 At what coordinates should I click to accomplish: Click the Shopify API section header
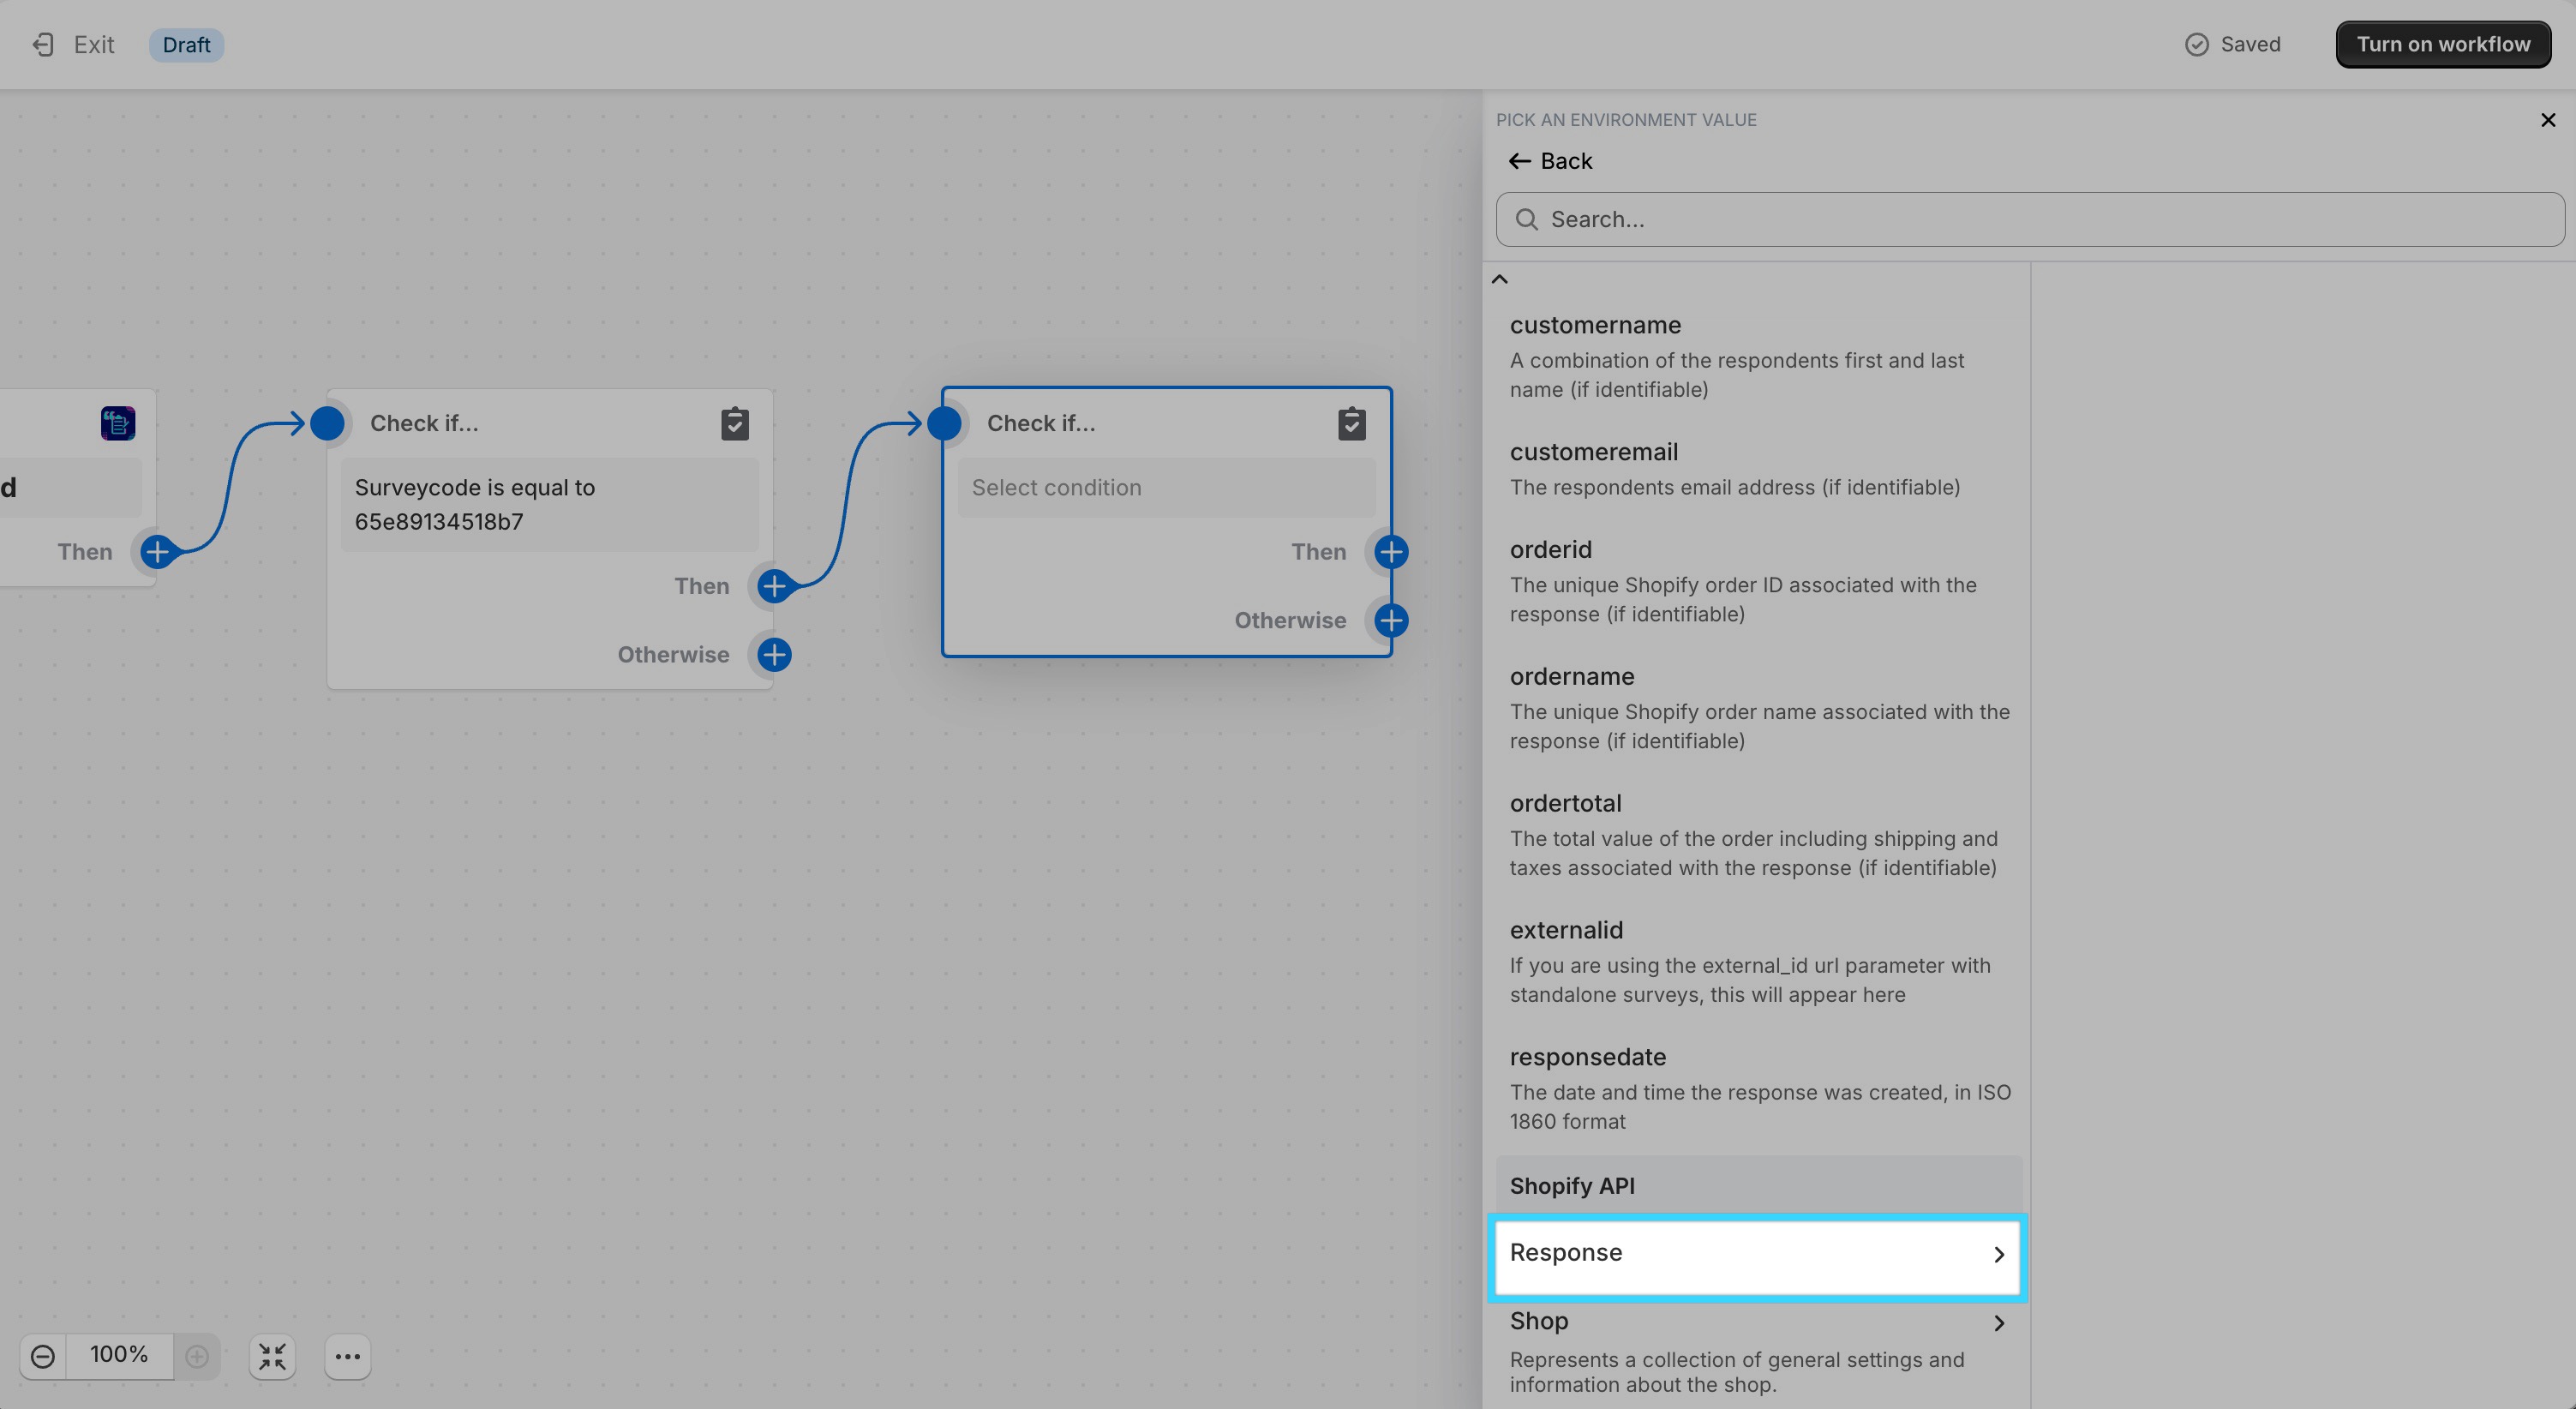[x=1758, y=1186]
